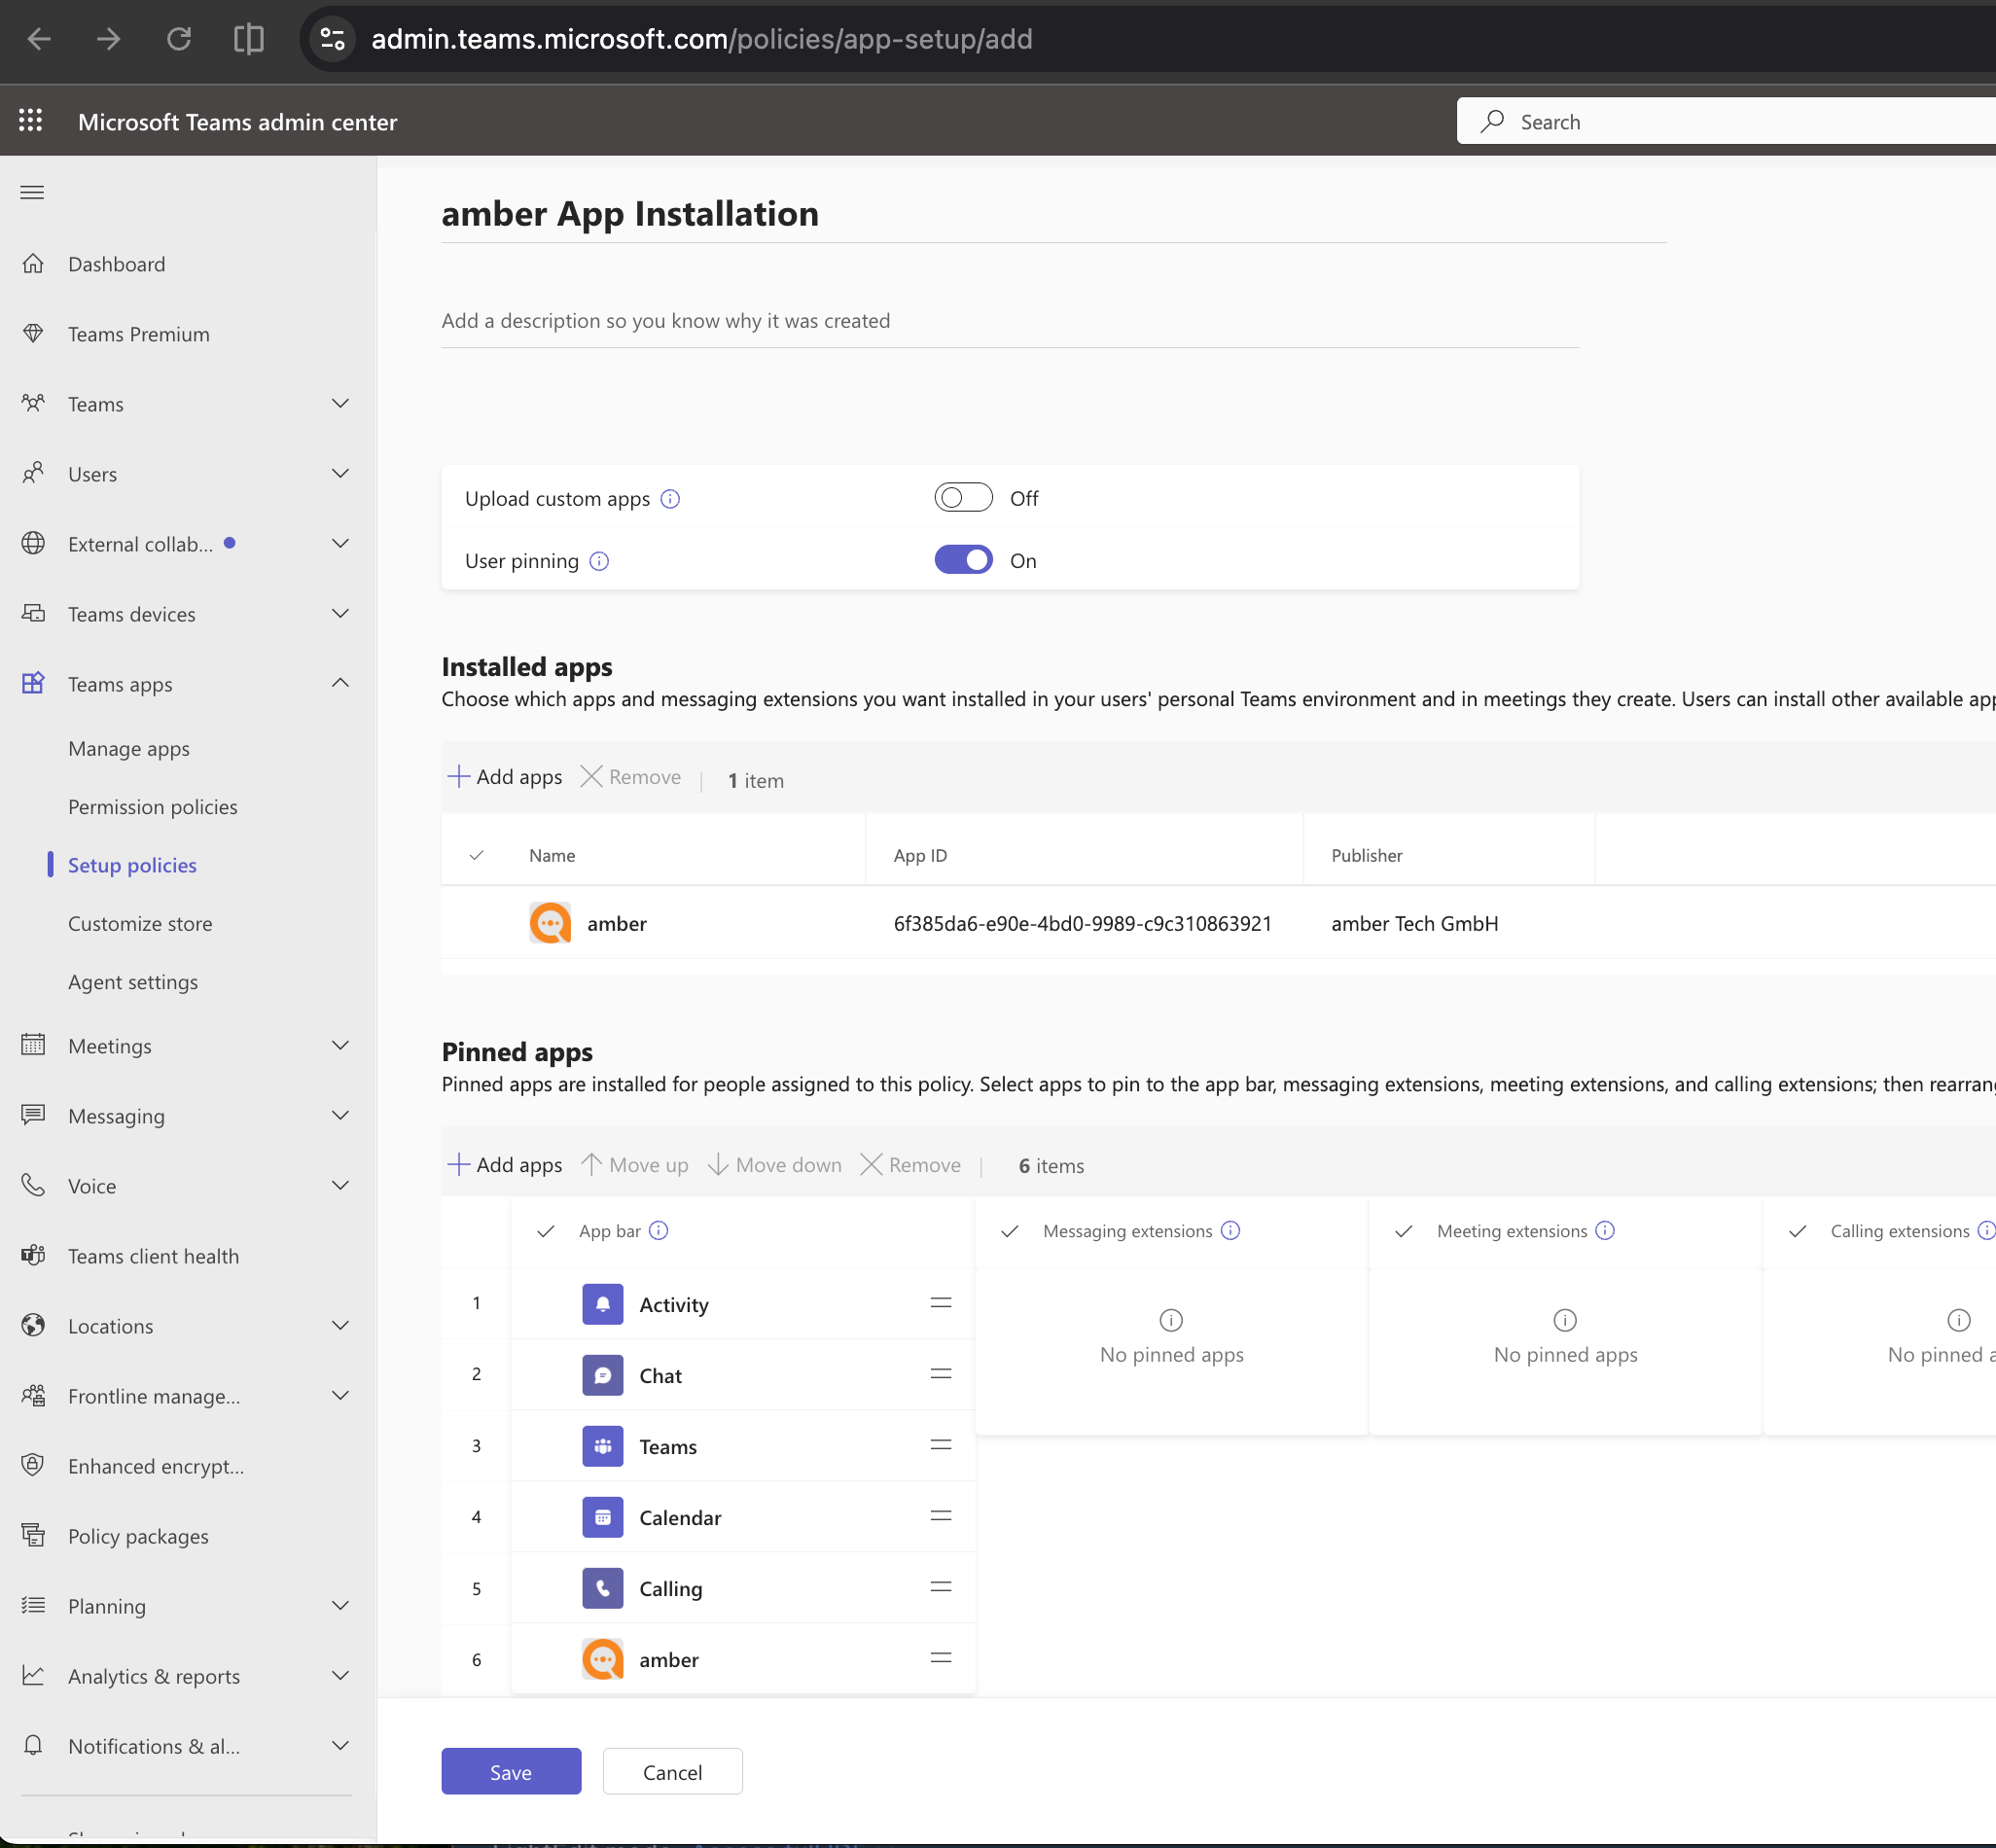Screen dimensions: 1996x1848
Task: Click the Policy packages icon
Action: pos(33,1535)
